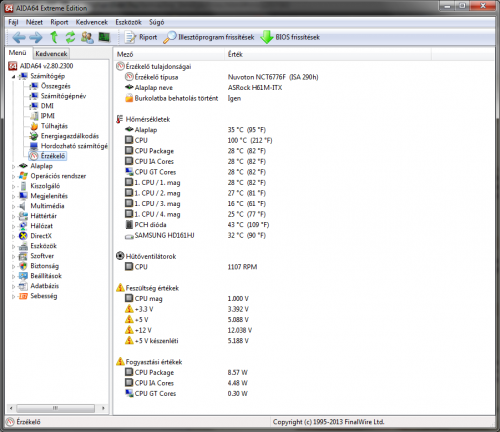
Task: Click BIOS frissítések download button
Action: click(290, 37)
